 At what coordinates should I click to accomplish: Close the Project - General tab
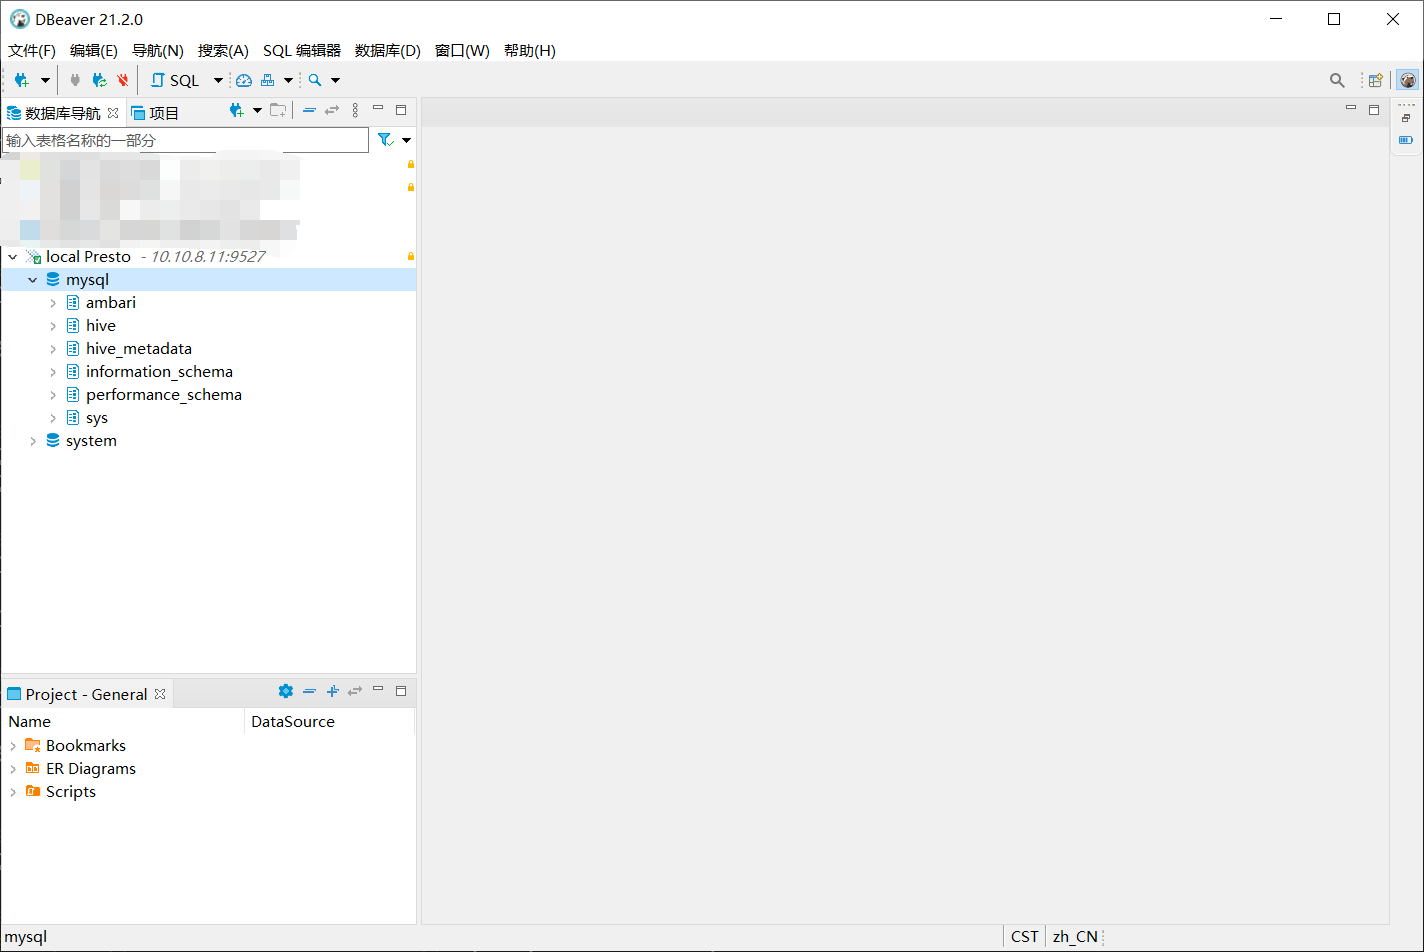point(160,694)
